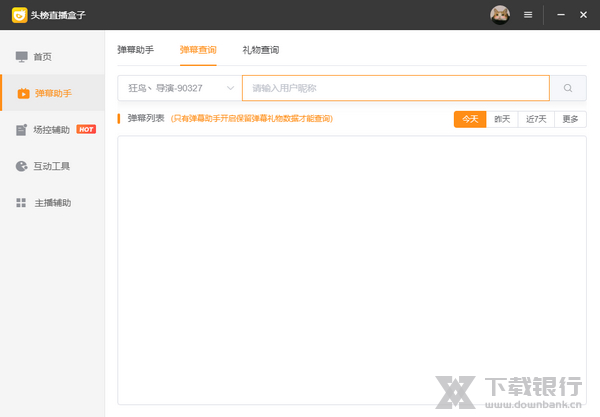Open the 更多 date options

tap(570, 119)
